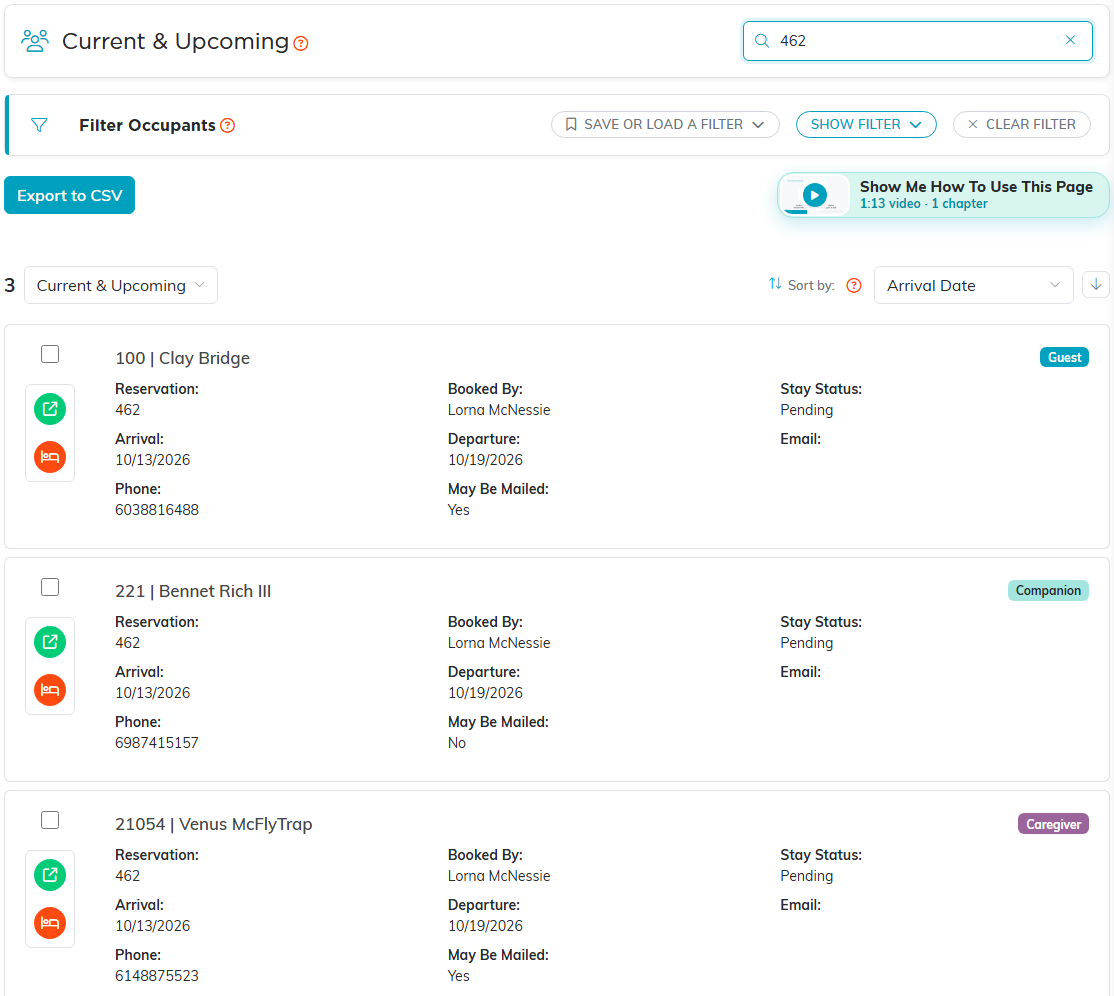Viewport: 1114px width, 996px height.
Task: Click the Guest badge on Clay Bridge
Action: click(1064, 357)
